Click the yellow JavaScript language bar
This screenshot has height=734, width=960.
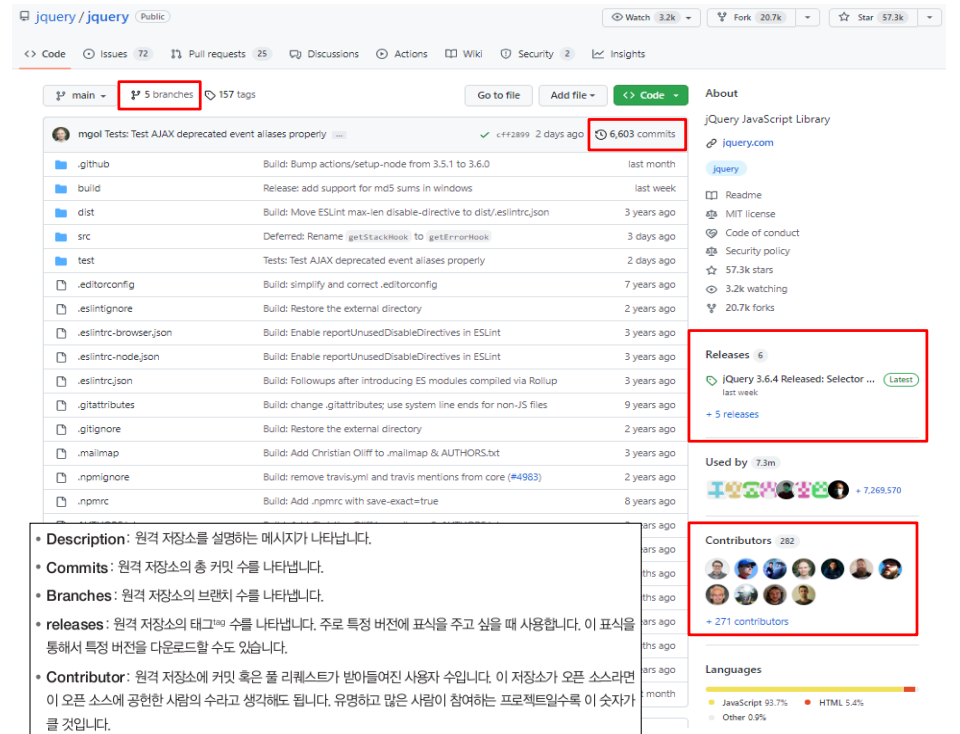click(x=804, y=689)
